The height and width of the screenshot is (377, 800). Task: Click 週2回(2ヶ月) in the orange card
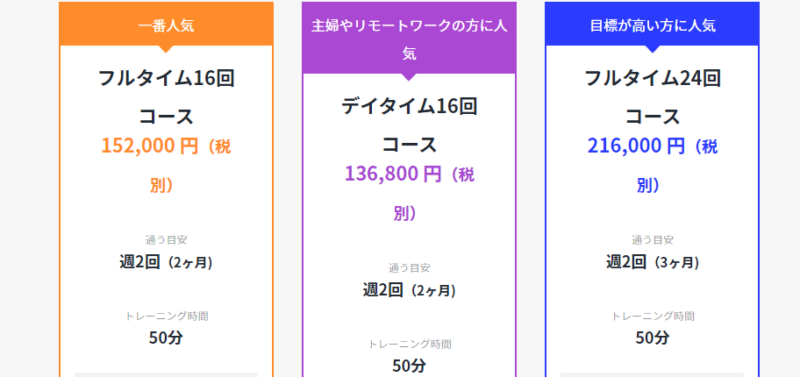(x=166, y=262)
